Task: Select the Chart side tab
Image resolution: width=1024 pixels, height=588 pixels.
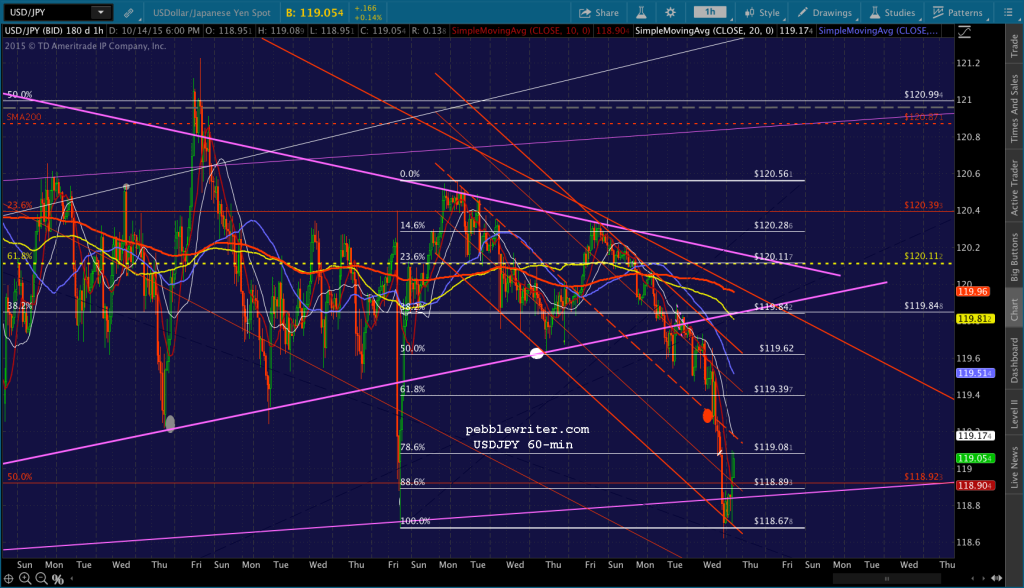Action: (1014, 310)
